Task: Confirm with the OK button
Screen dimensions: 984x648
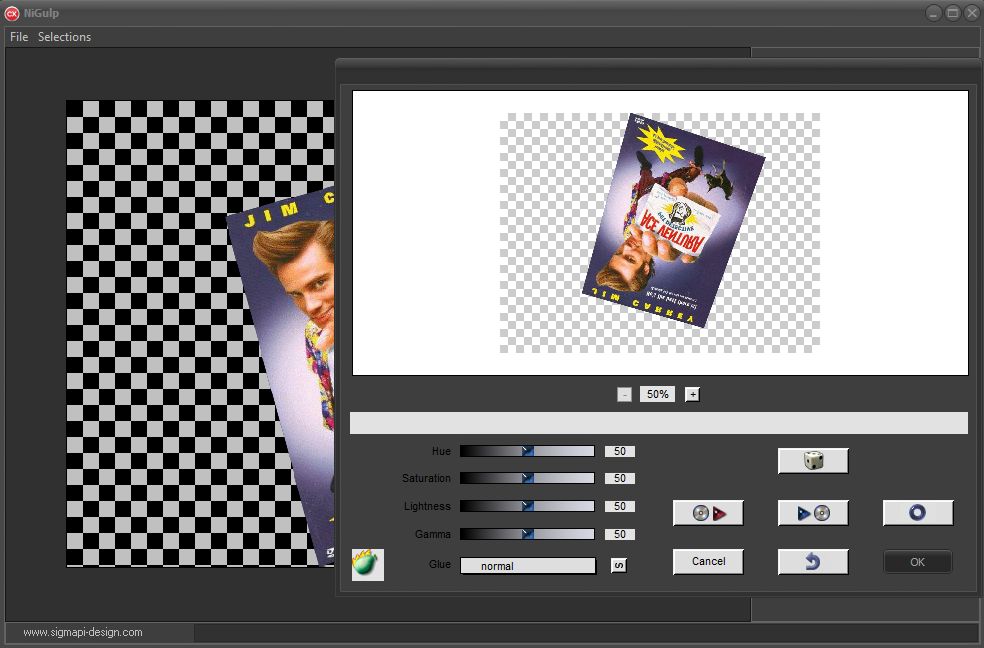Action: click(x=917, y=562)
